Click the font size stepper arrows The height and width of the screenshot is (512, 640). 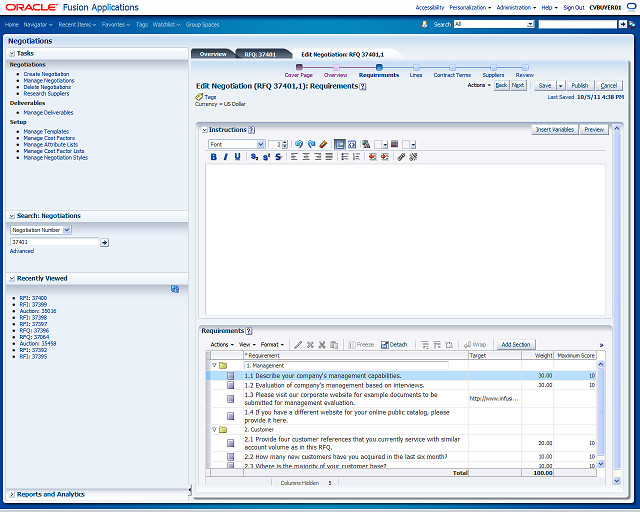coord(284,144)
